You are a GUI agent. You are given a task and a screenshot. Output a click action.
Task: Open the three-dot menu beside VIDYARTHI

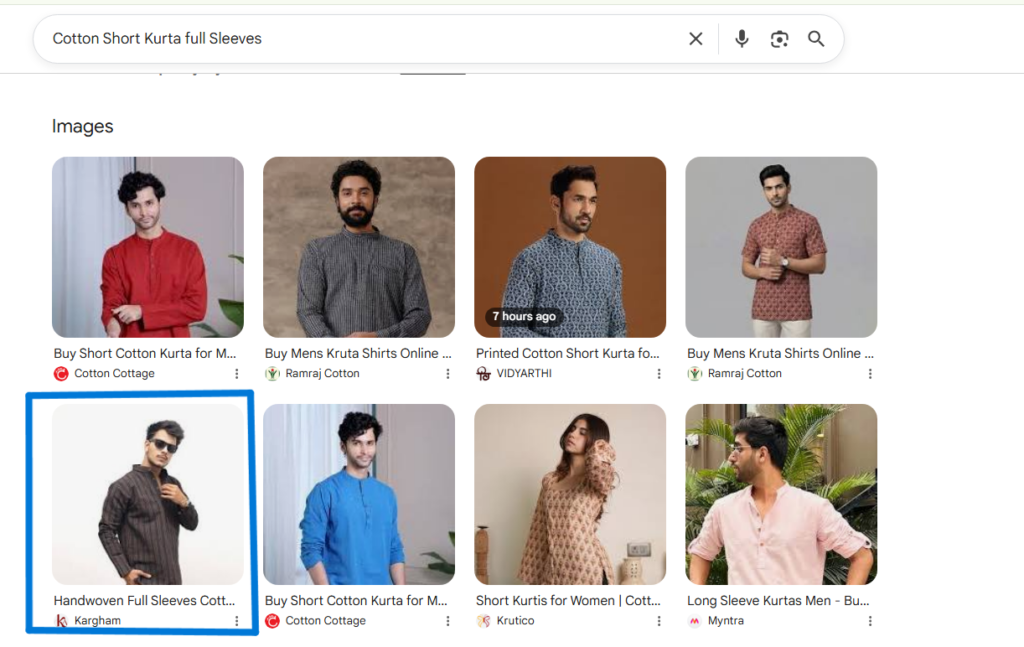[658, 373]
